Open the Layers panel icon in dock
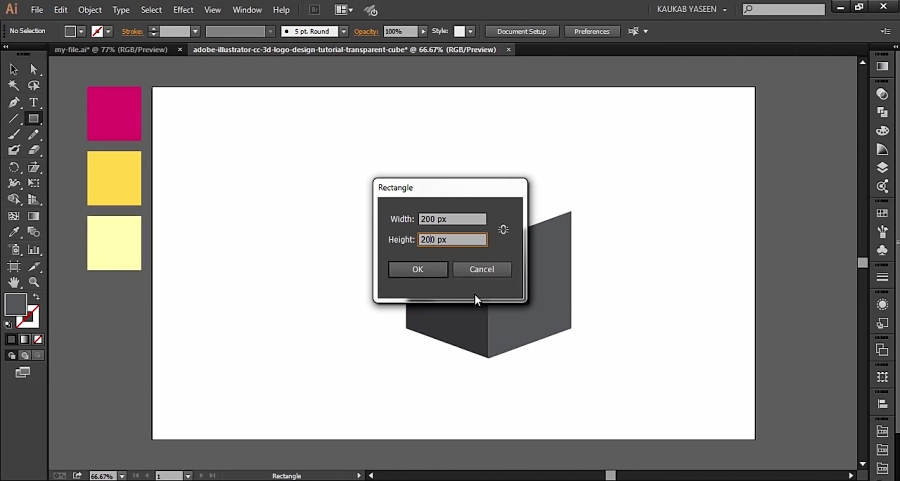Image resolution: width=900 pixels, height=481 pixels. (882, 168)
